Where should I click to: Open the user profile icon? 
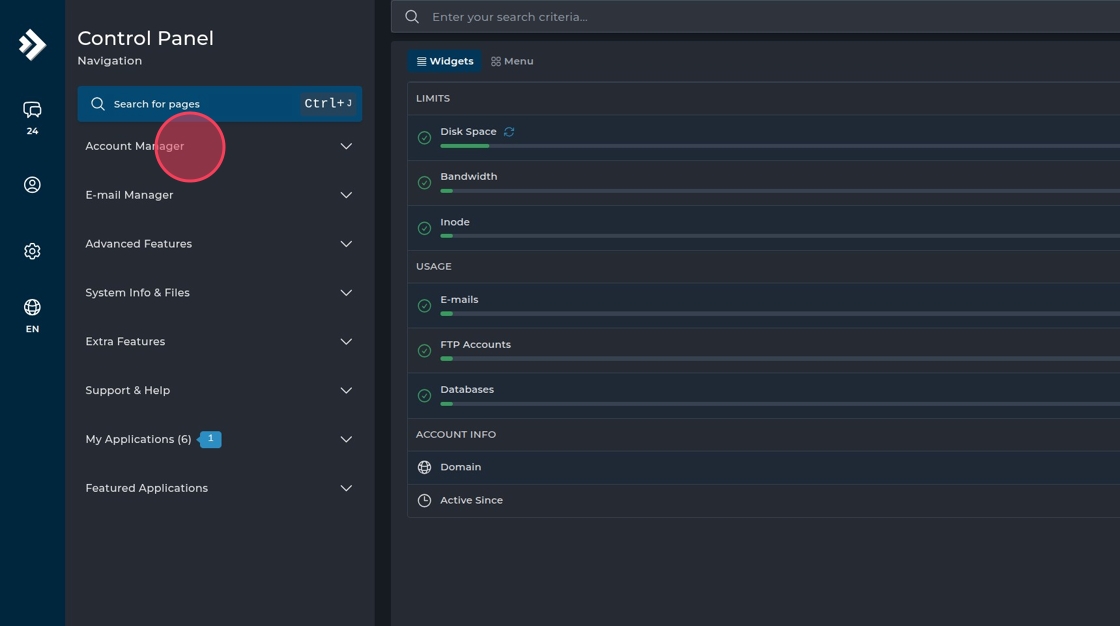pyautogui.click(x=32, y=185)
